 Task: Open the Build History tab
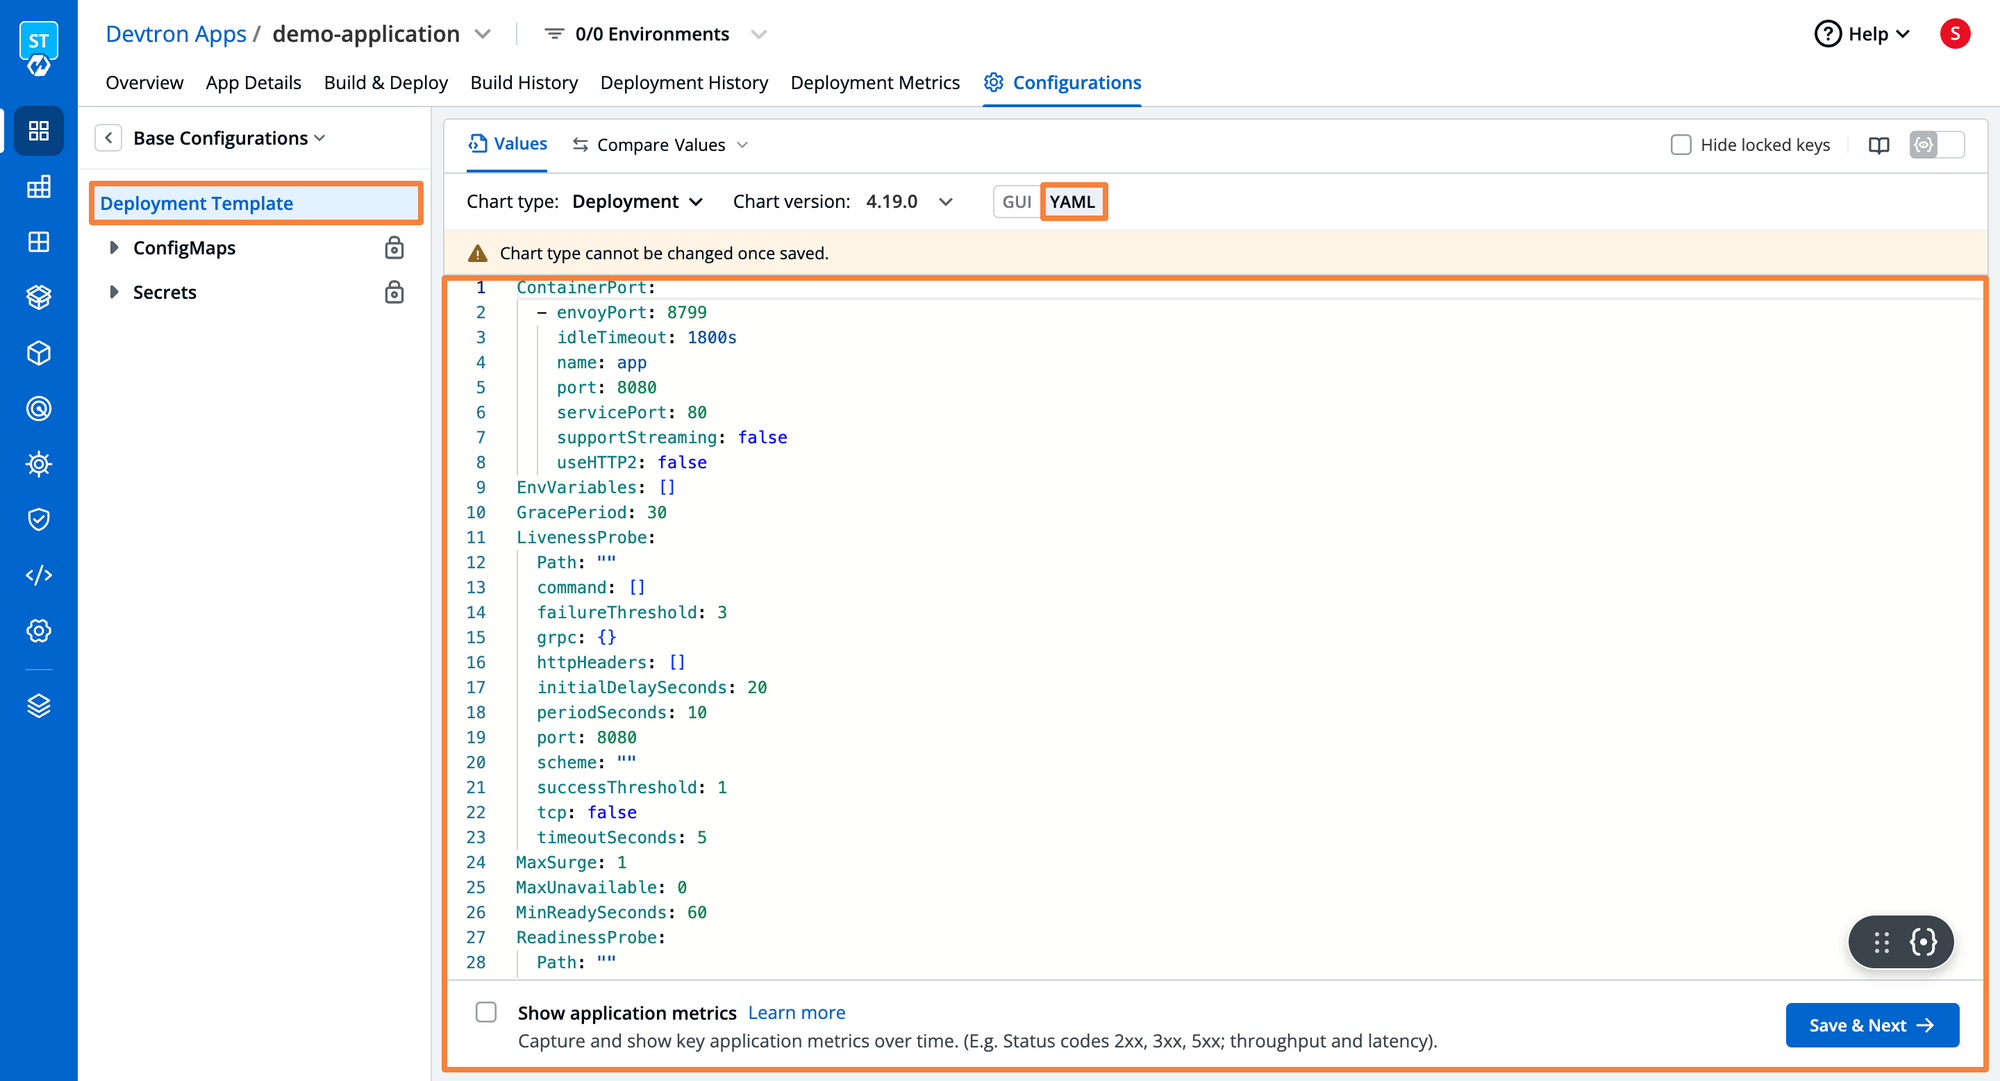coord(524,83)
